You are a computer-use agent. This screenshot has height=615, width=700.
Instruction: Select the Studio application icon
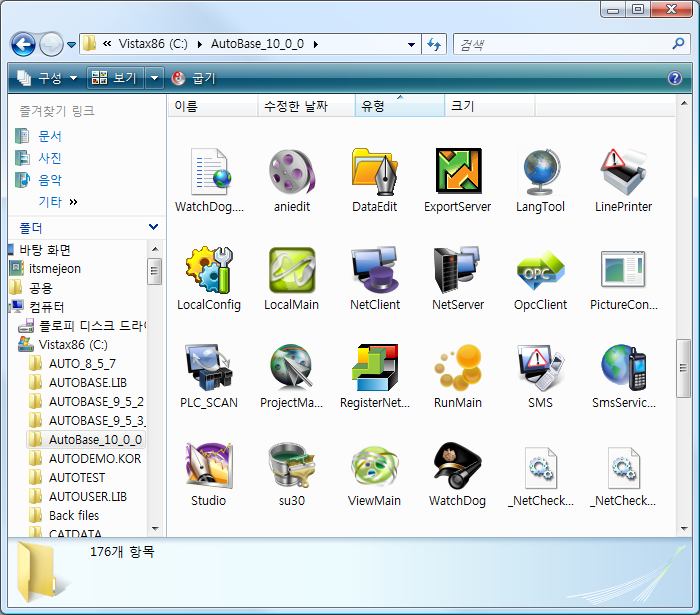(x=209, y=466)
